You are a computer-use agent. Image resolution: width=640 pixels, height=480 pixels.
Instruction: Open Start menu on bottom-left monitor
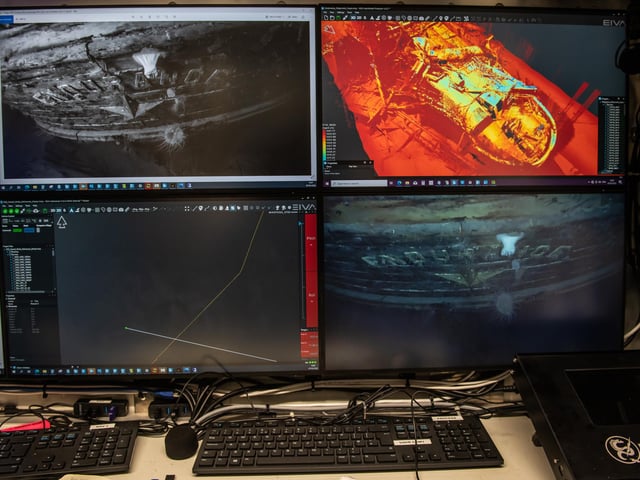point(13,371)
